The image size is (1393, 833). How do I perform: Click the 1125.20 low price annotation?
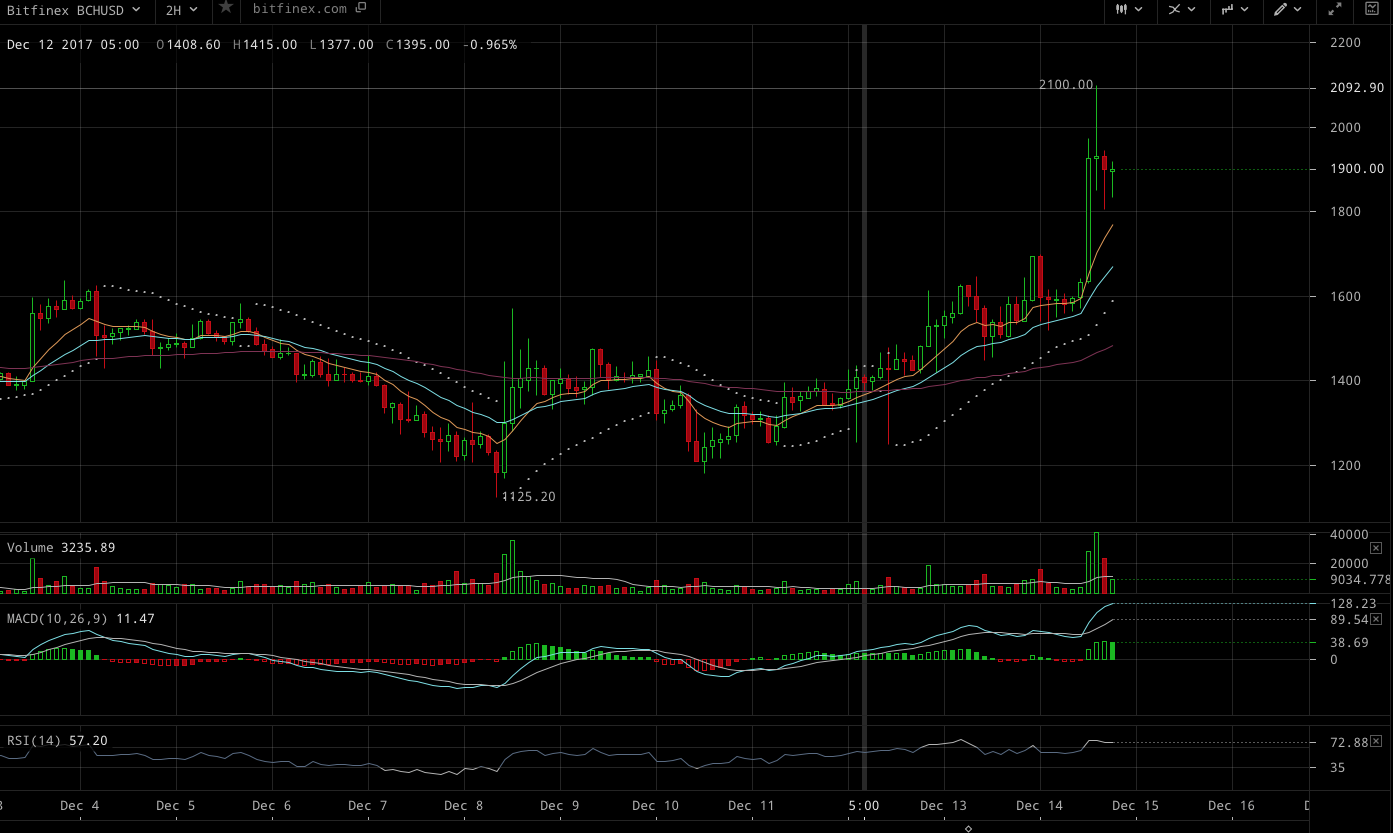[528, 496]
